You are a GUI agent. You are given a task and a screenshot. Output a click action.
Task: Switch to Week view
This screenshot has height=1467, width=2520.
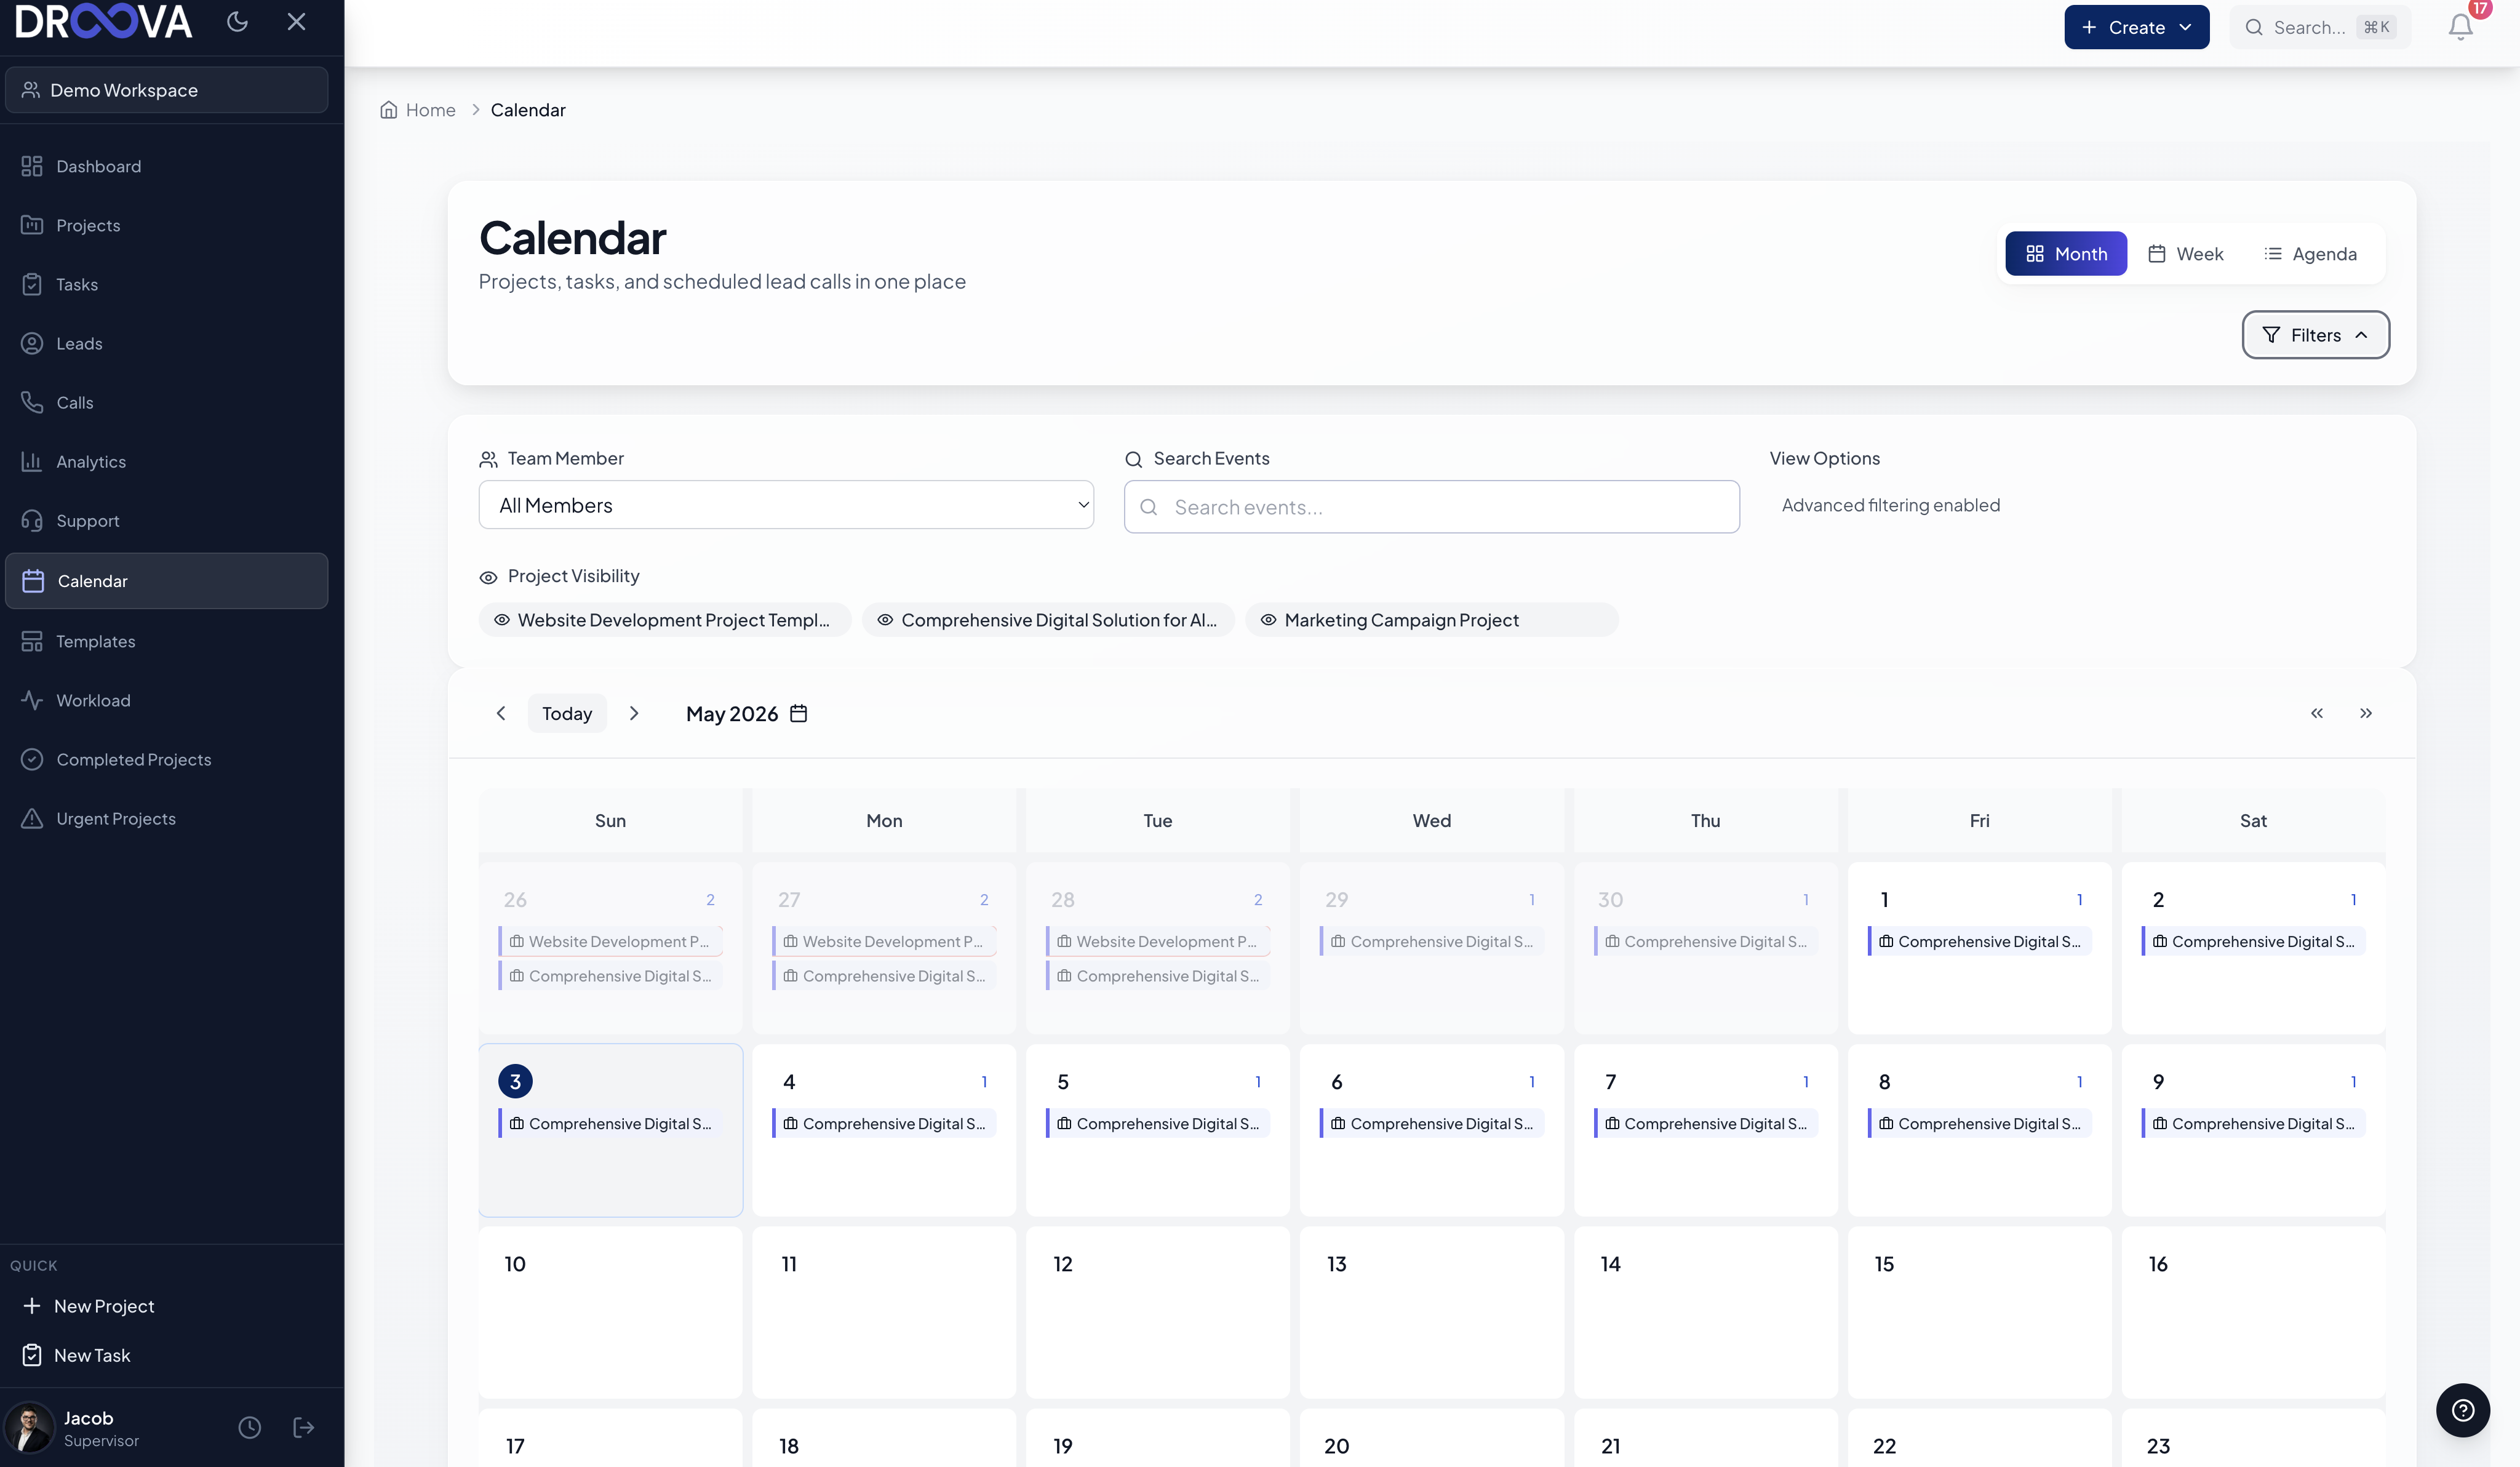click(2186, 254)
